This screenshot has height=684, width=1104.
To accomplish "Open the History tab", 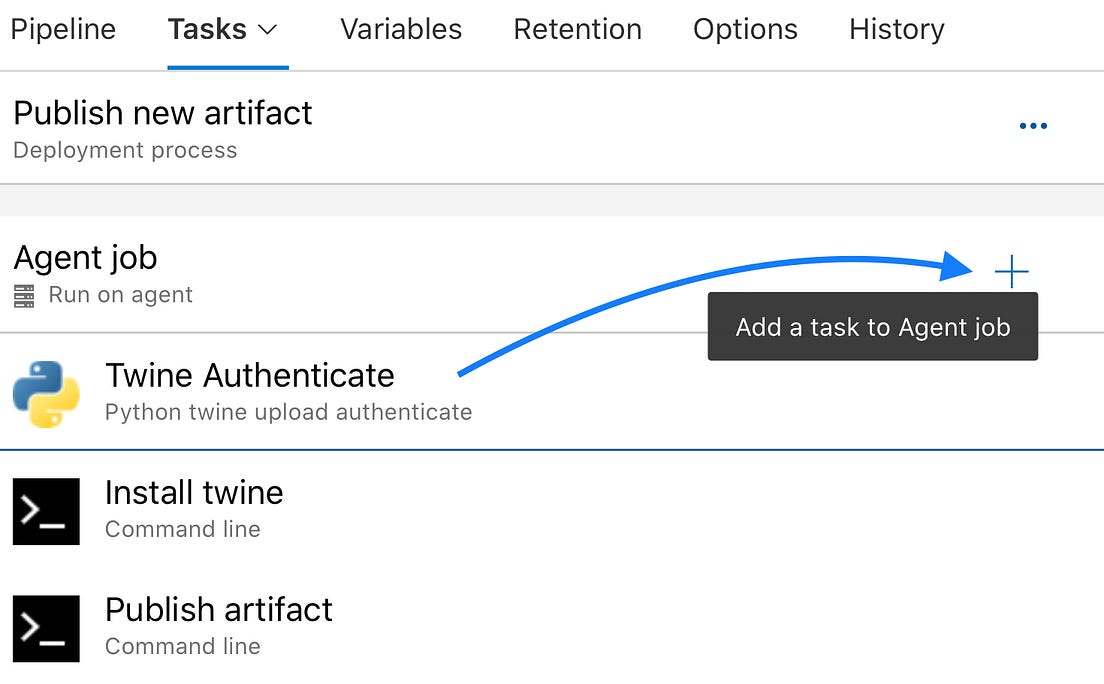I will coord(896,30).
